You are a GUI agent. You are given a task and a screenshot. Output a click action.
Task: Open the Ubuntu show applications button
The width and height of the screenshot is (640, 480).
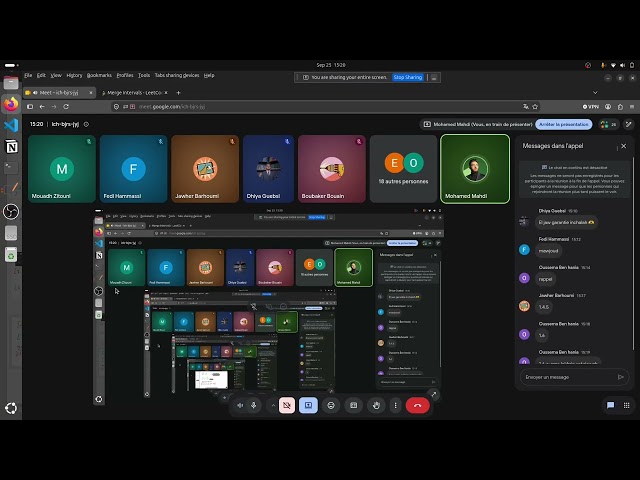tap(11, 408)
